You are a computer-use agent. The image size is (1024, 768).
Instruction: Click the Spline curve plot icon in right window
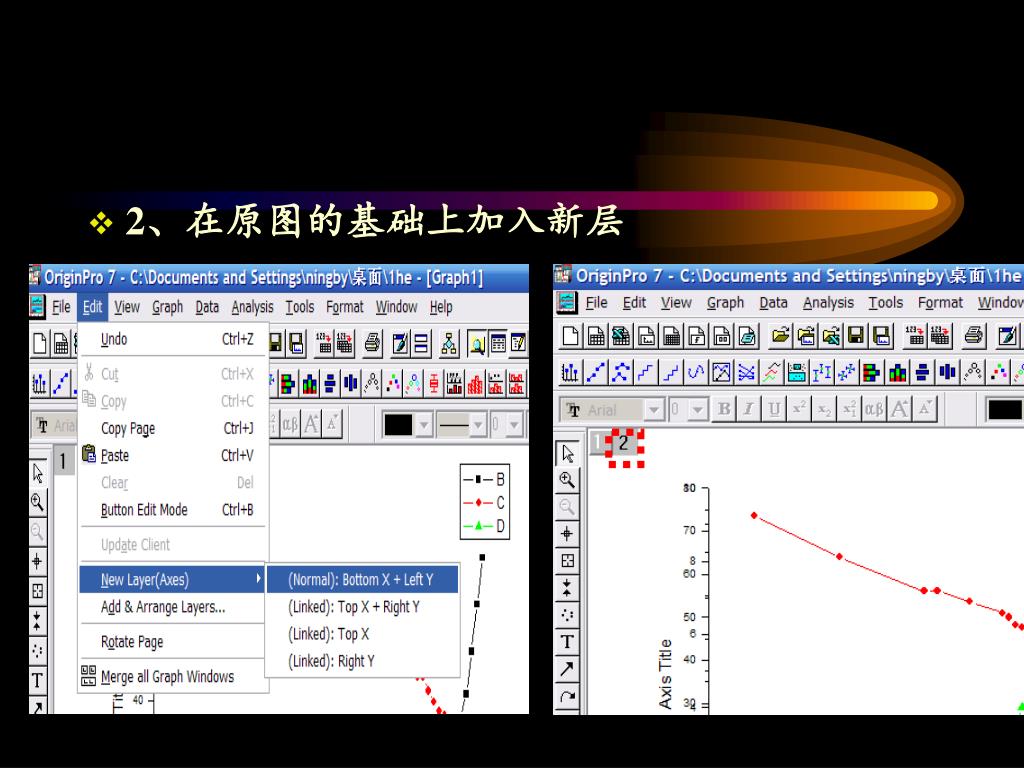(696, 372)
